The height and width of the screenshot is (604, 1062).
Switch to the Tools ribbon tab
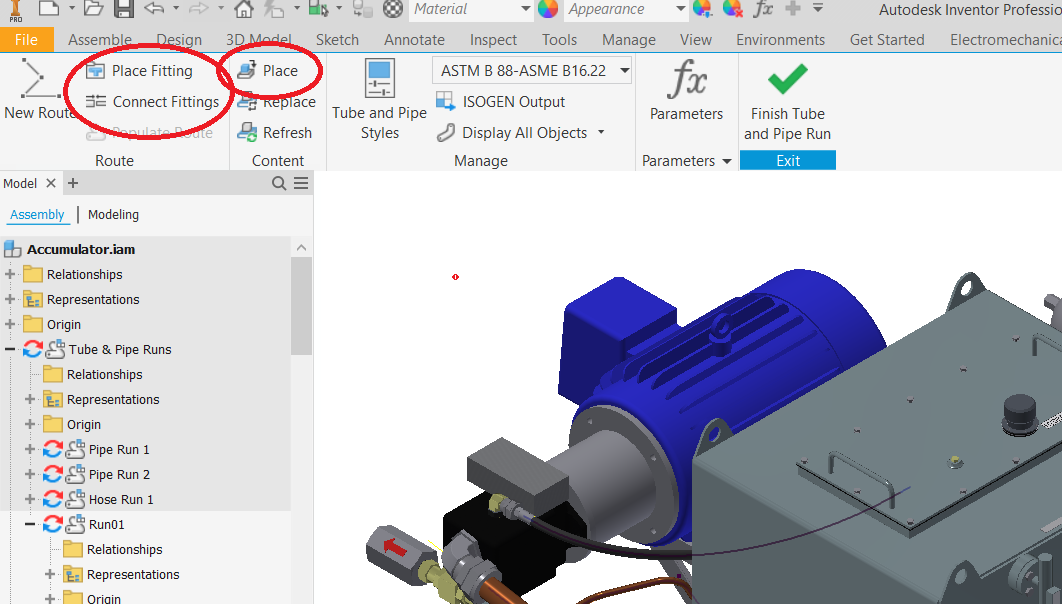tap(559, 40)
